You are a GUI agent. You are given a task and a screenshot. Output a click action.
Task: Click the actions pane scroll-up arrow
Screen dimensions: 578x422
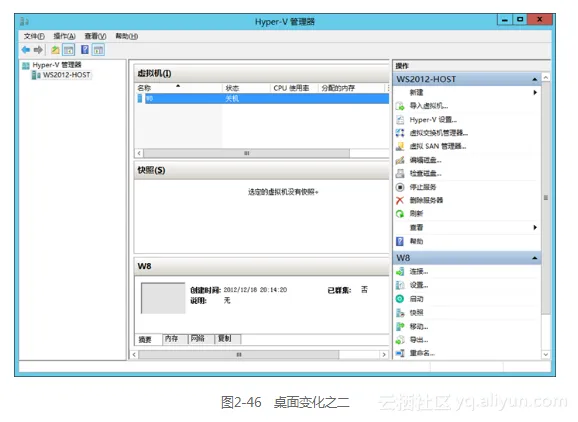[546, 77]
